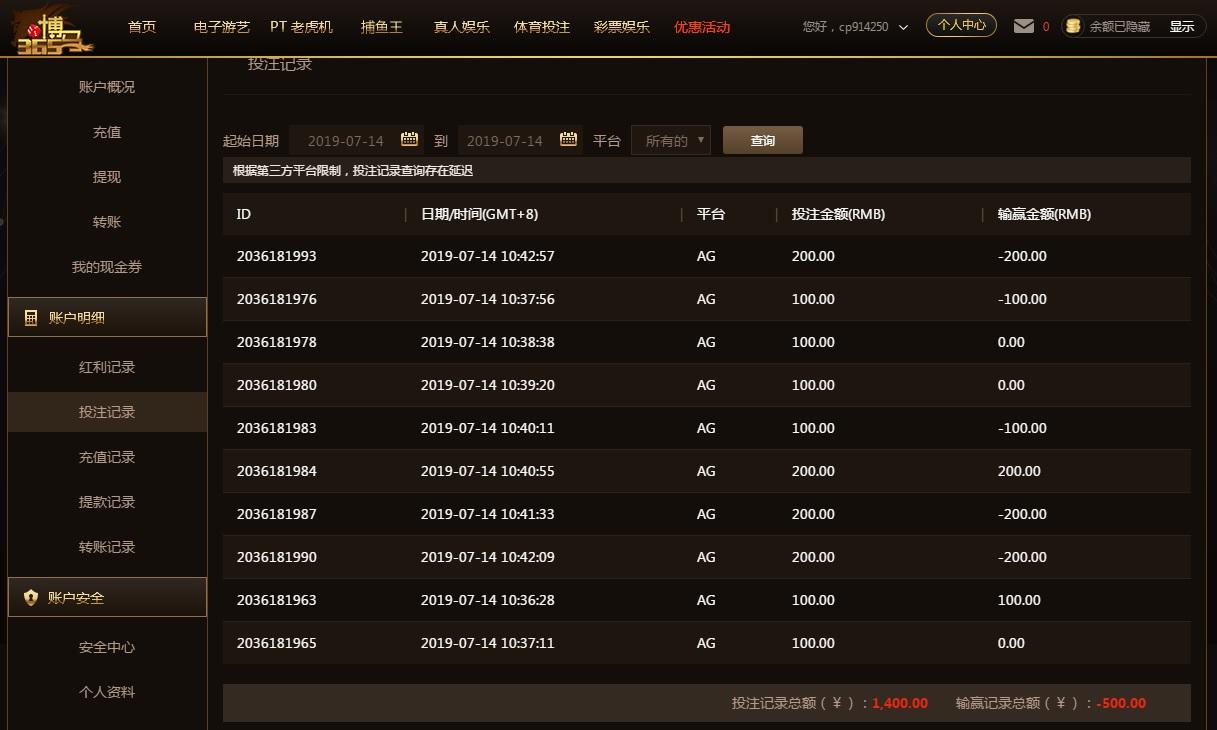The height and width of the screenshot is (730, 1217).
Task: Show hidden balance by clicking 显示
Action: [x=1182, y=27]
